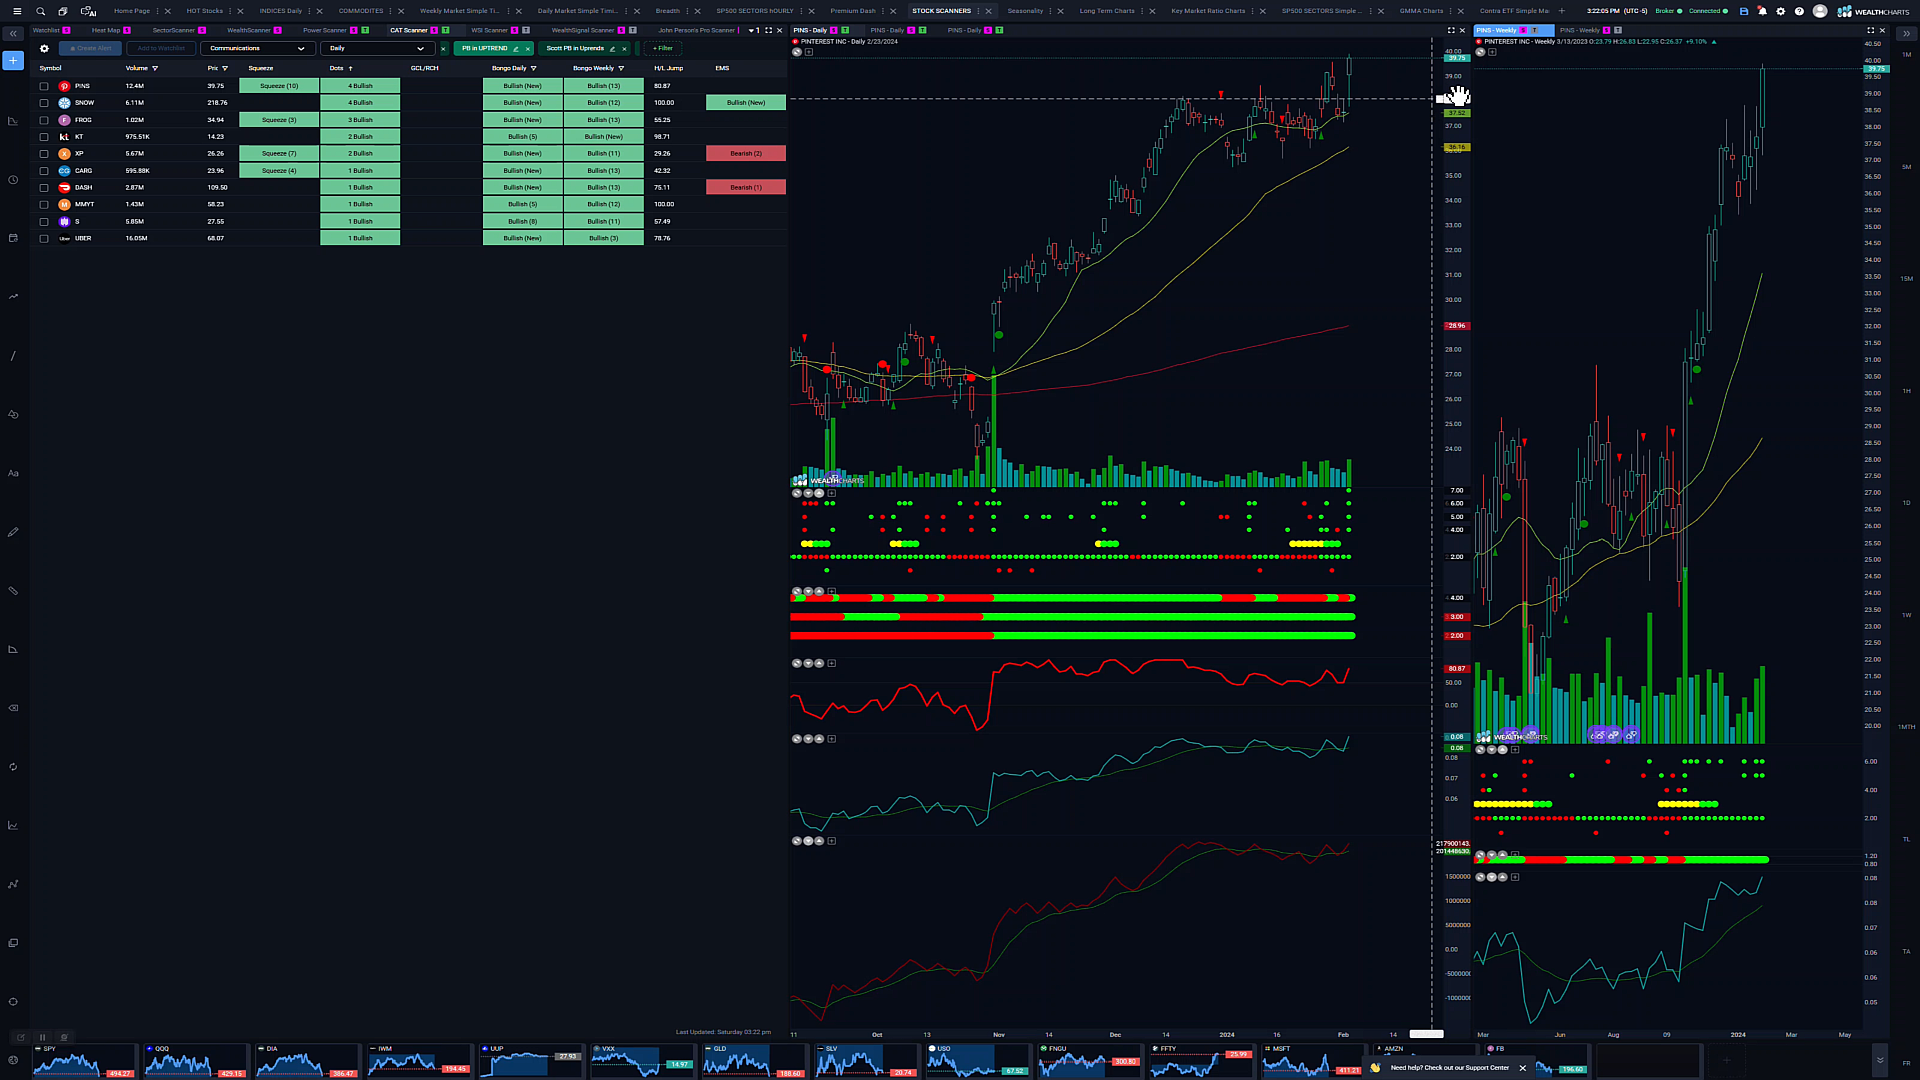1920x1080 pixels.
Task: Tick the KT row checkbox
Action: point(44,137)
